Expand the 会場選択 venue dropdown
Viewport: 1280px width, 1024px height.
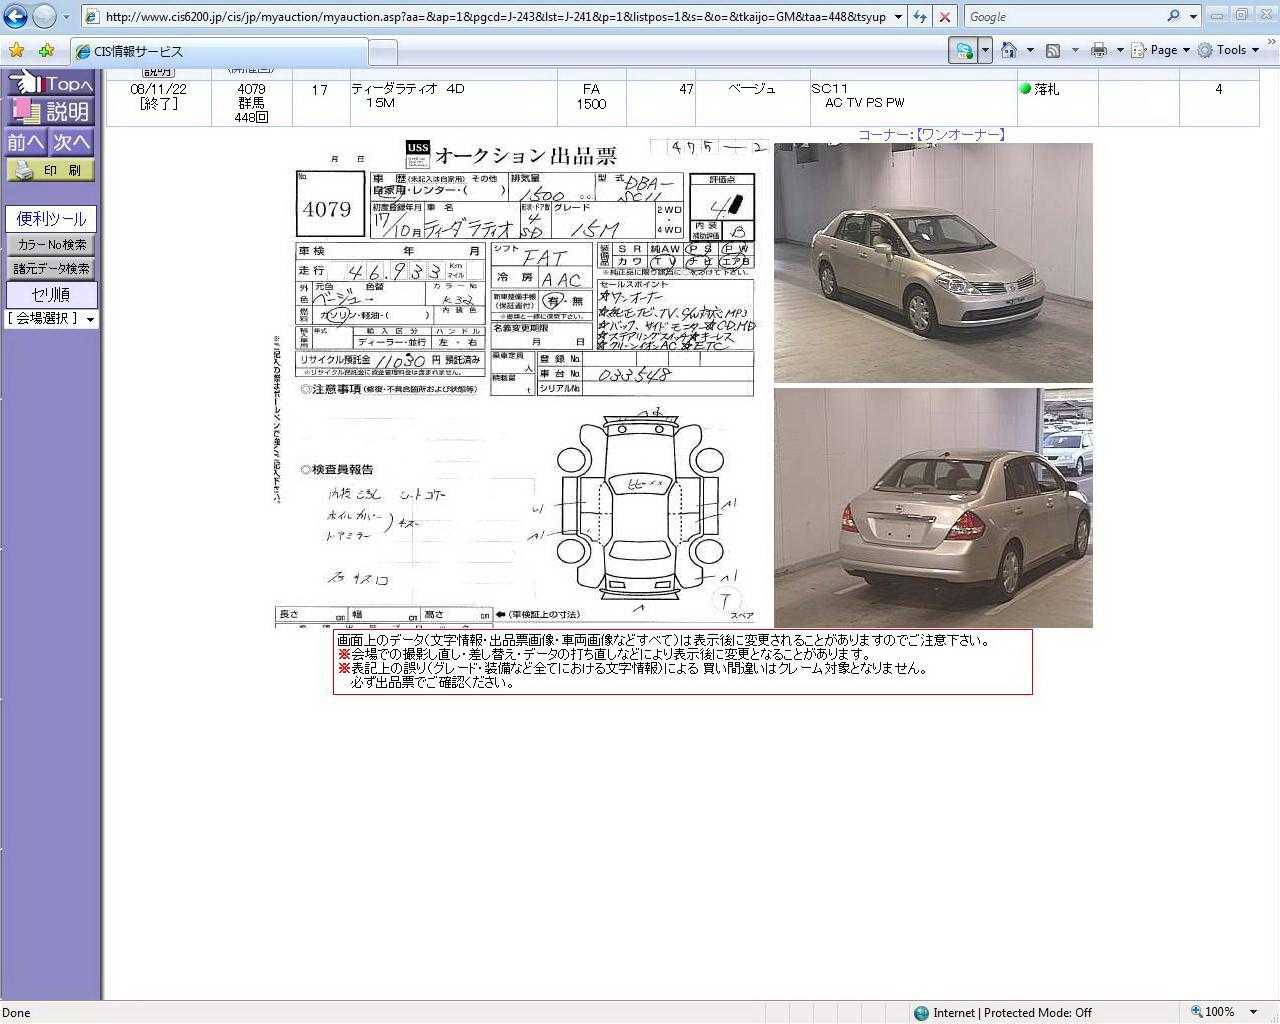51,319
